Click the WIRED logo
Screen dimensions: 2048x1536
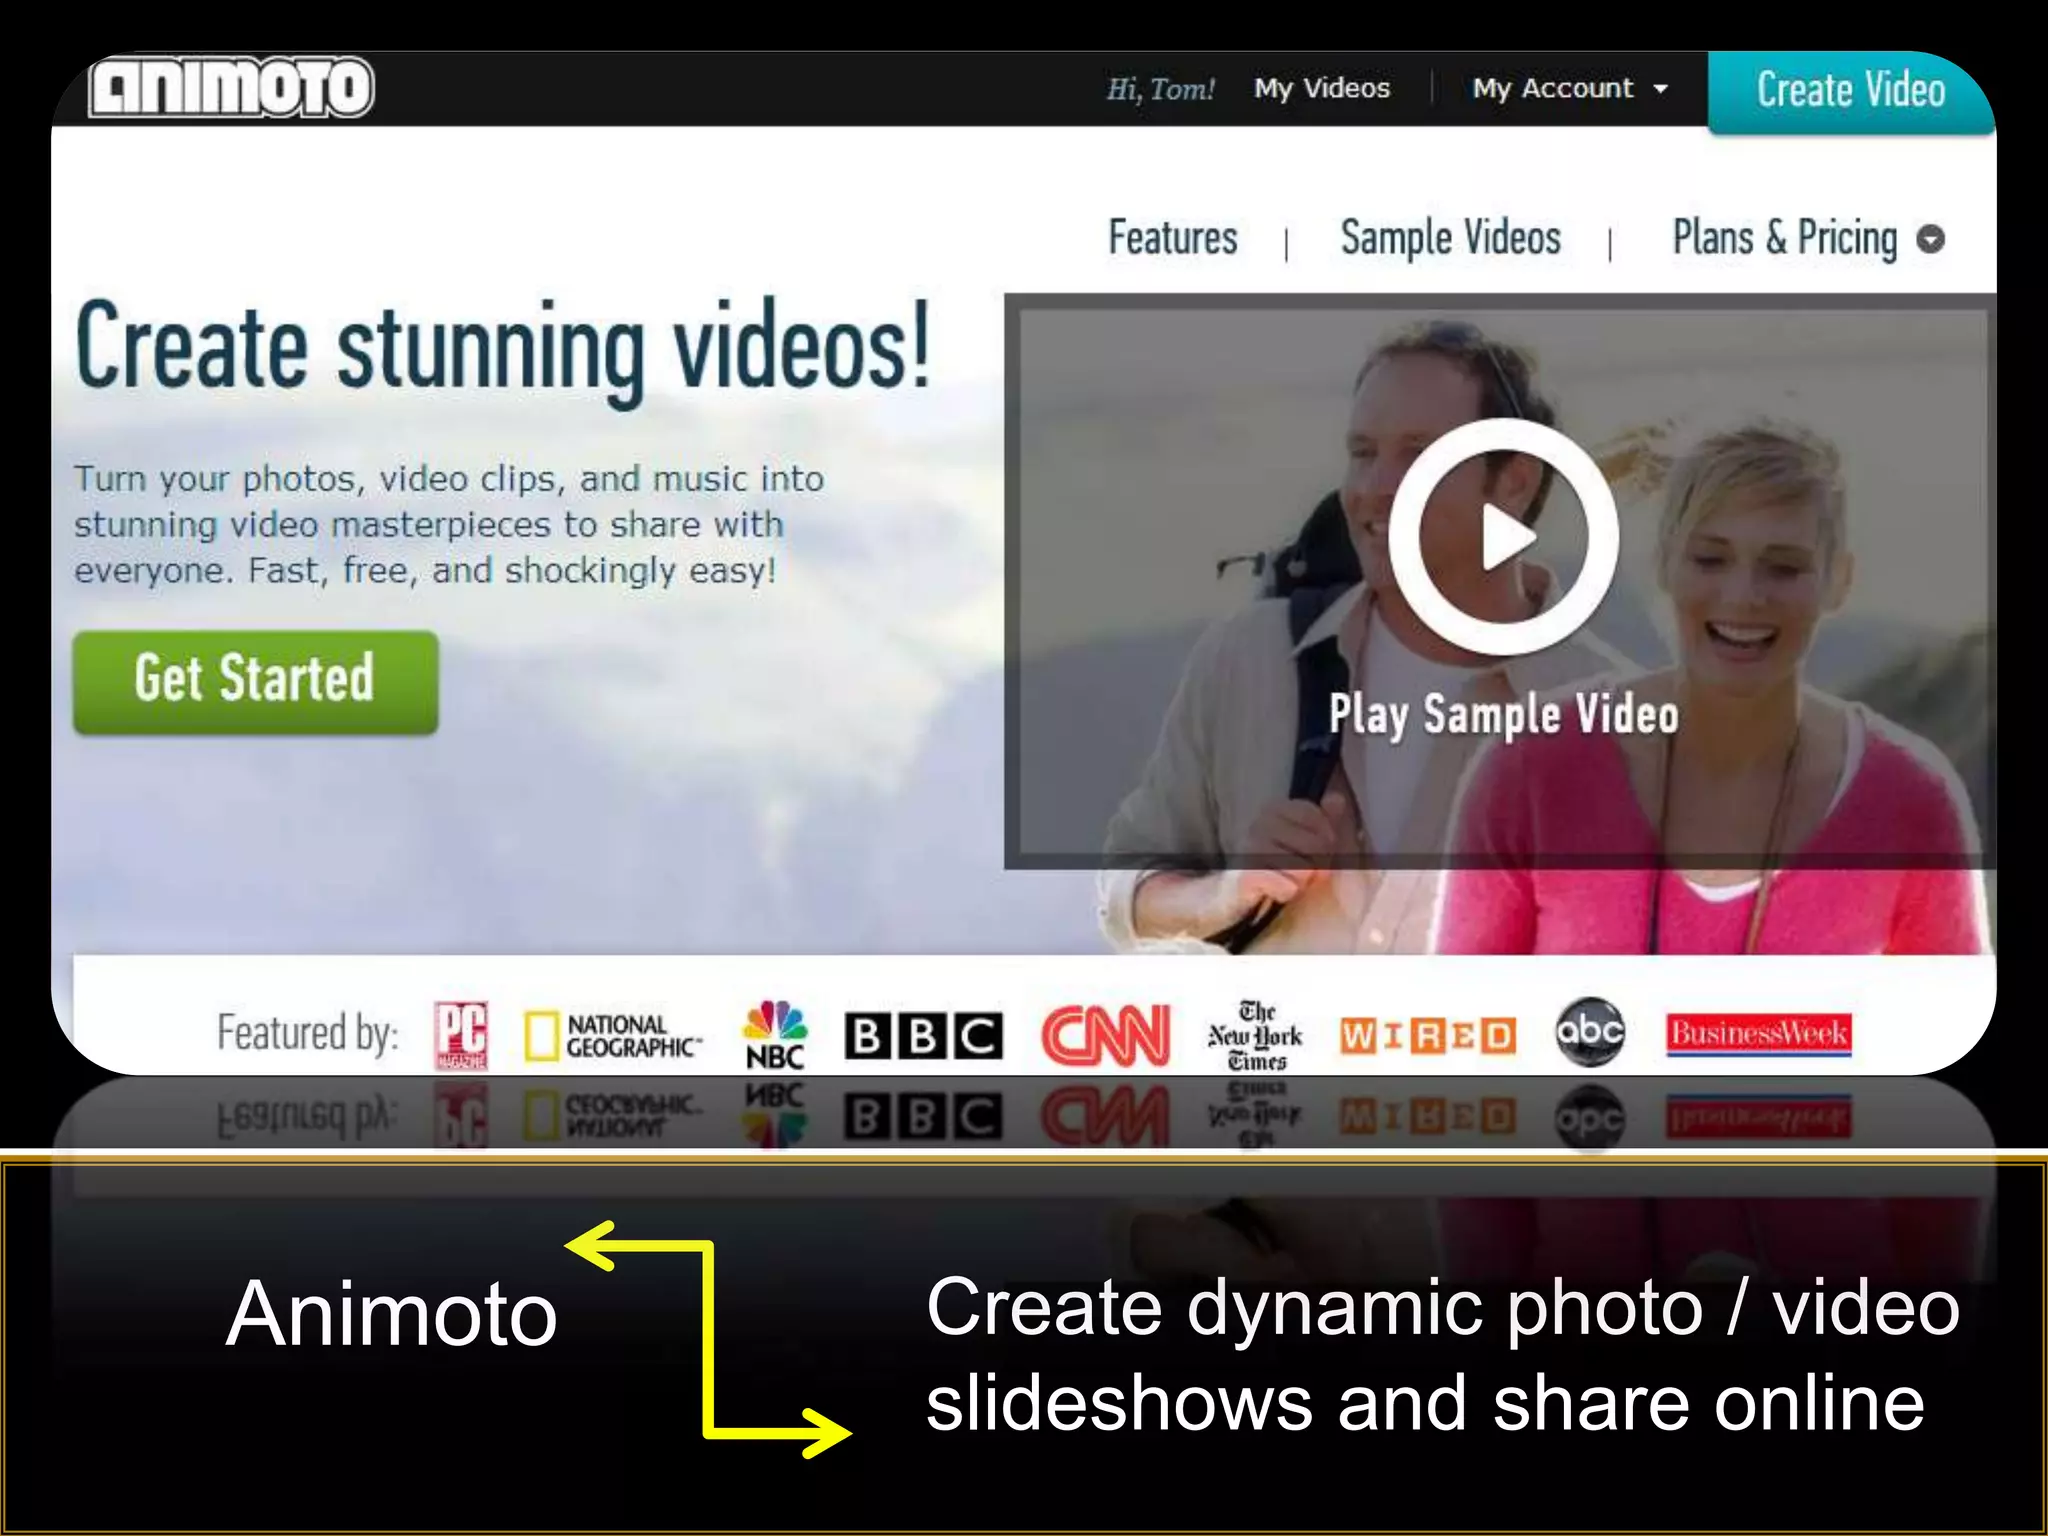click(1428, 1036)
